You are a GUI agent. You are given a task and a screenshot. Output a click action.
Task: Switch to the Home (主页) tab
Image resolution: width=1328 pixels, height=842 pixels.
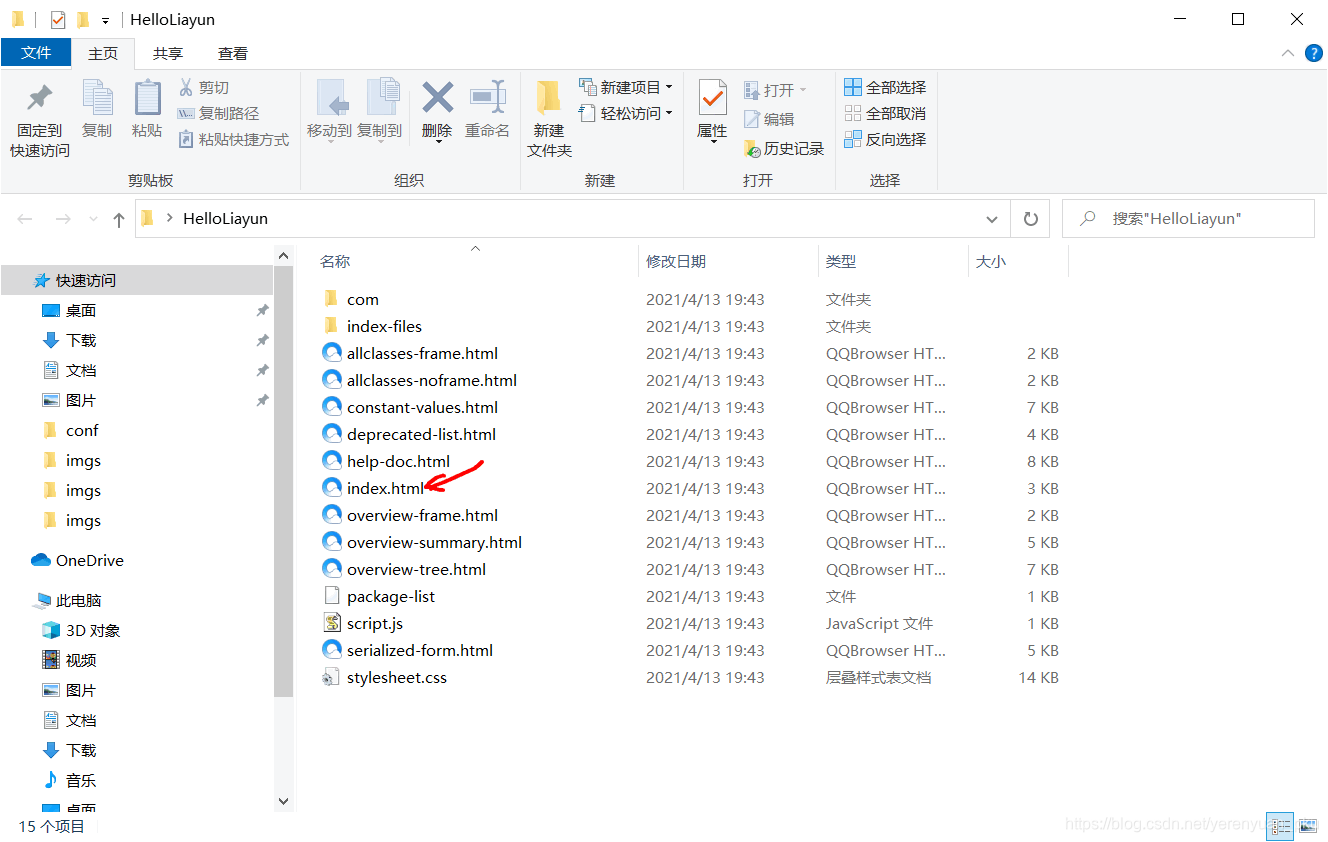(x=103, y=53)
